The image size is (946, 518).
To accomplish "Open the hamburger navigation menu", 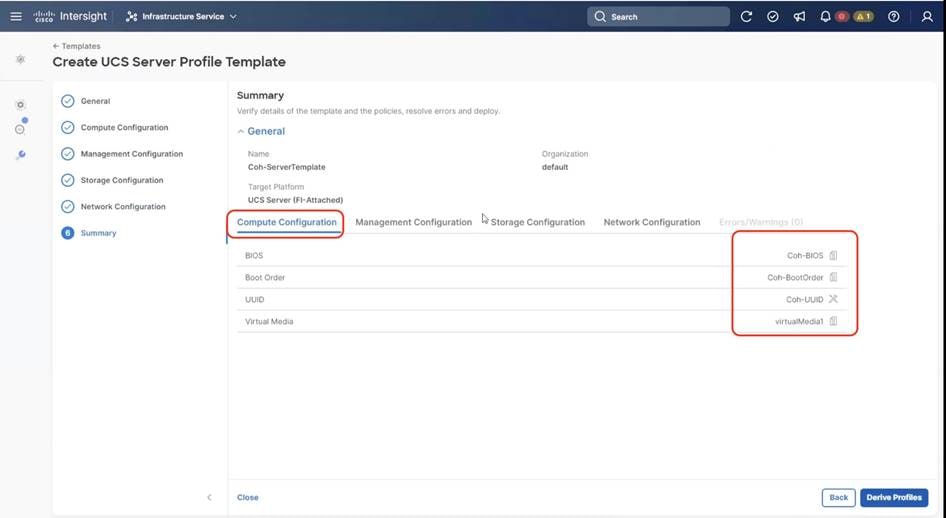I will pos(16,16).
